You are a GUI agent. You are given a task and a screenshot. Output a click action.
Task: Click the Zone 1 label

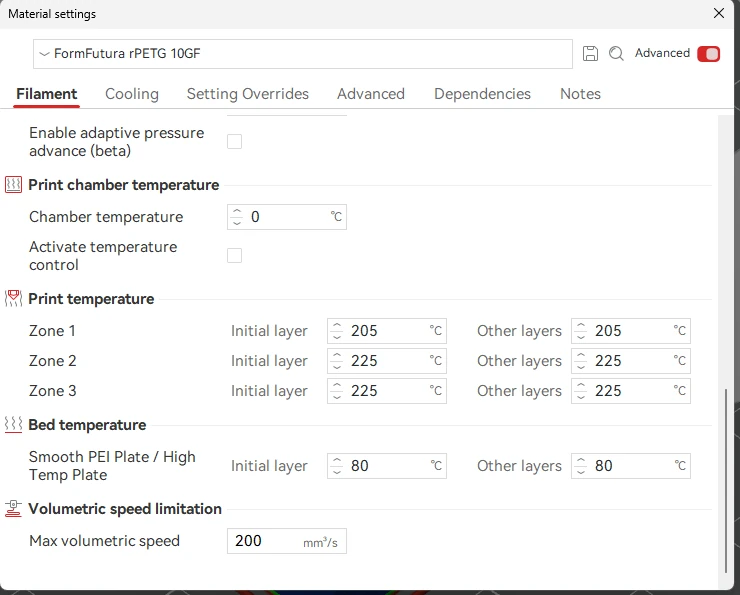click(52, 331)
